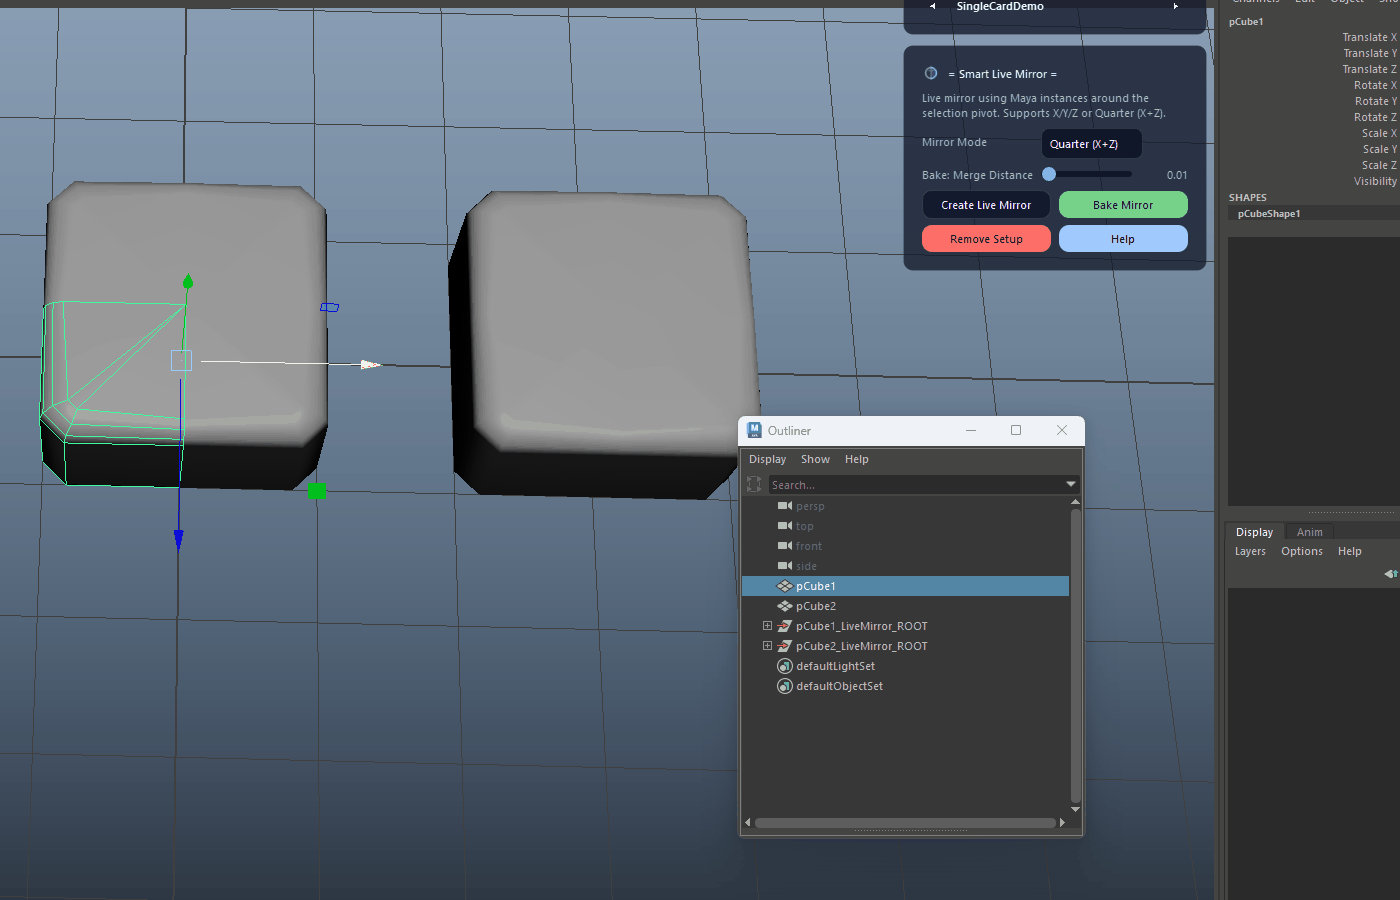This screenshot has width=1400, height=900.
Task: Open the Outliner search options dropdown arrow
Action: [x=1071, y=484]
